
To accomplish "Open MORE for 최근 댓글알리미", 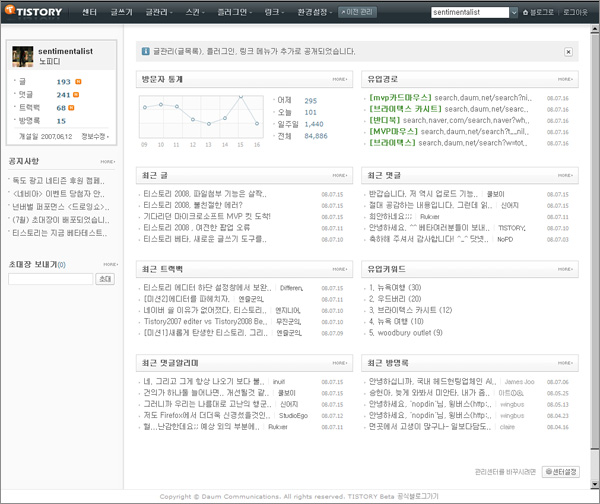I will (340, 363).
